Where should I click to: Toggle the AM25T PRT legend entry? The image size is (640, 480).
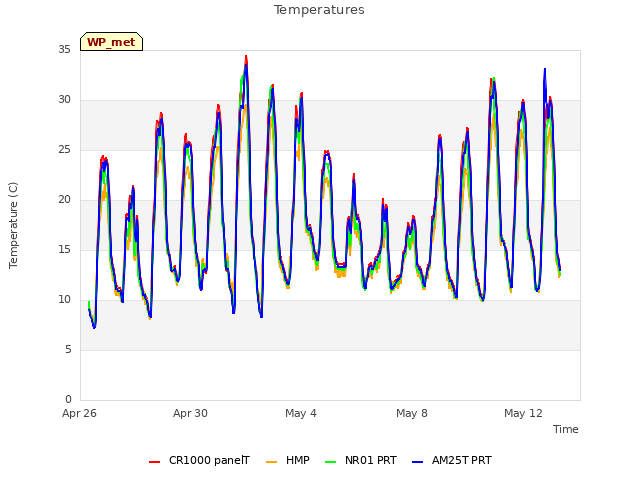pyautogui.click(x=452, y=460)
